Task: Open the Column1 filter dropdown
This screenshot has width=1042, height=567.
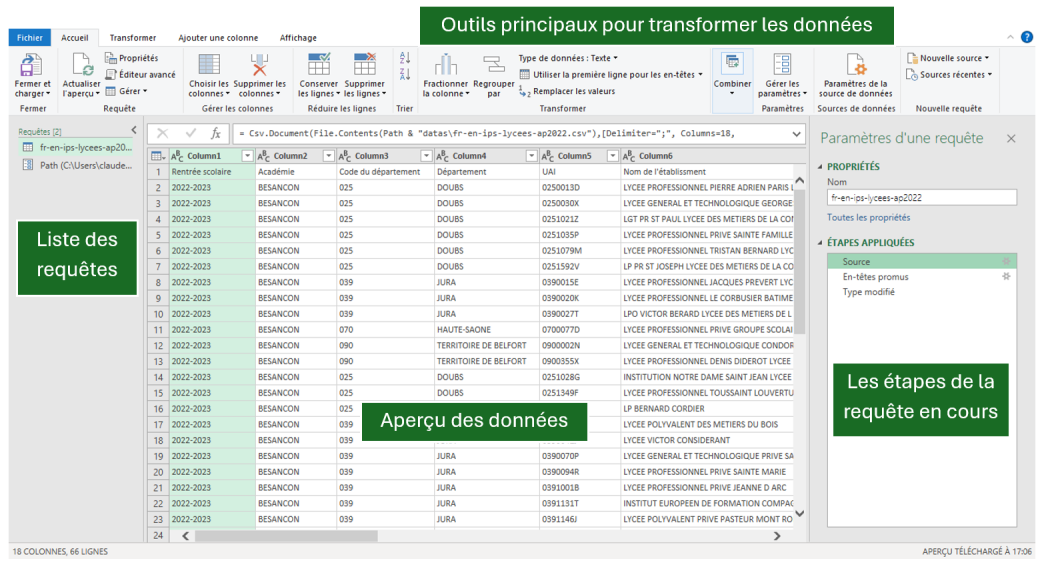Action: point(247,156)
